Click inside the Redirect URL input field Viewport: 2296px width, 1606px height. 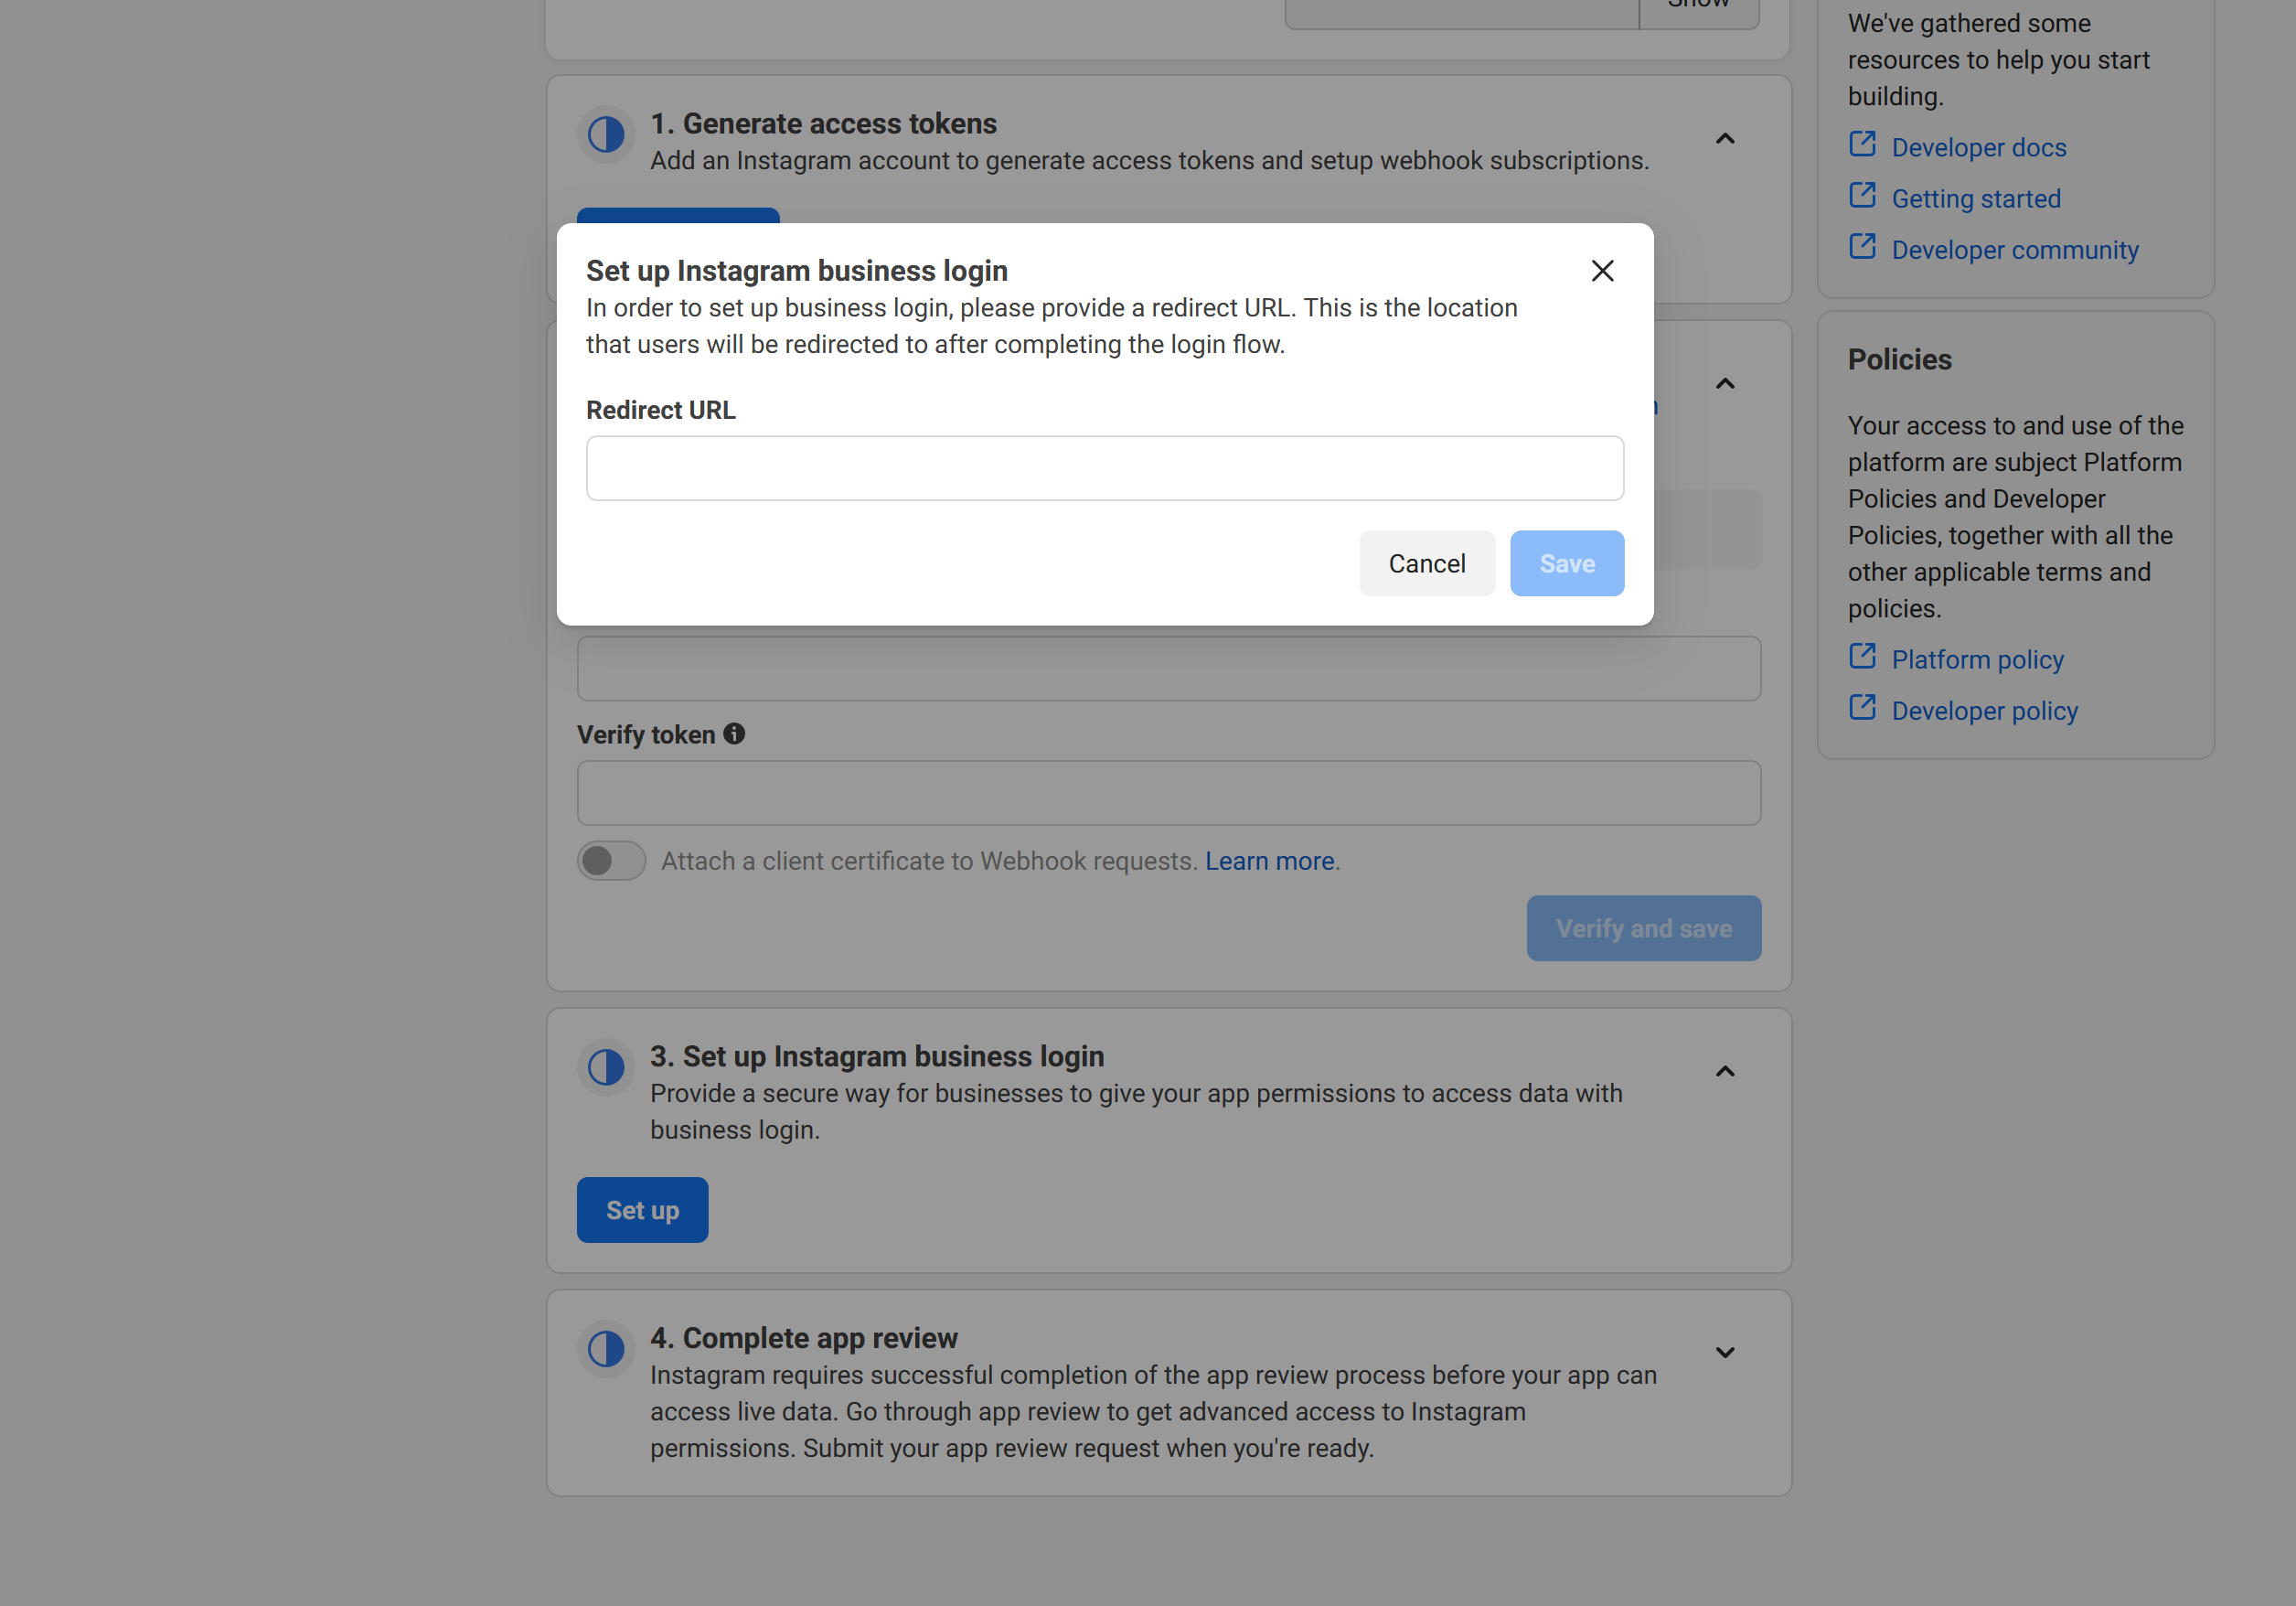1104,467
